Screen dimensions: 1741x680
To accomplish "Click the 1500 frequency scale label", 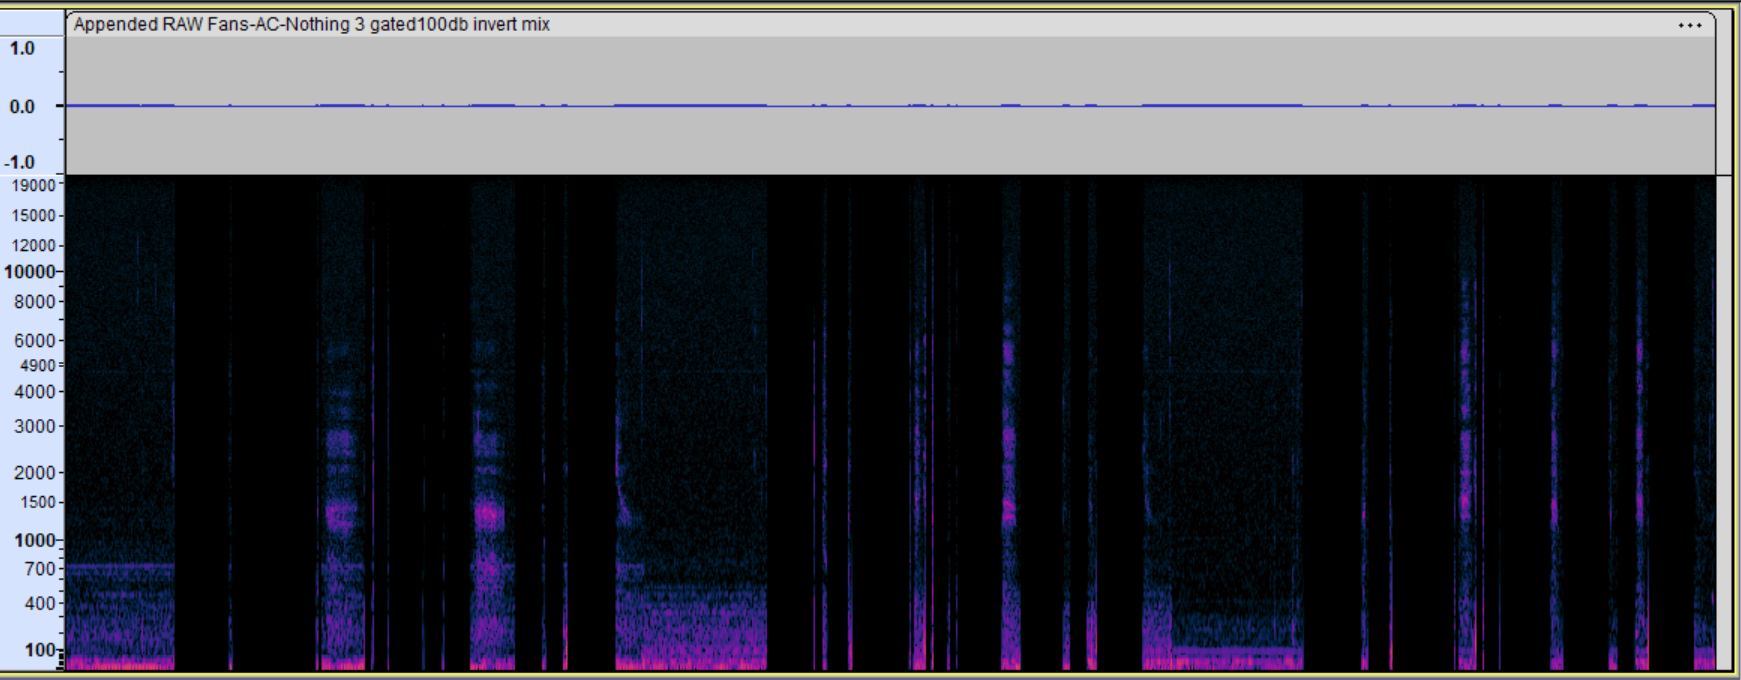I will [x=38, y=502].
